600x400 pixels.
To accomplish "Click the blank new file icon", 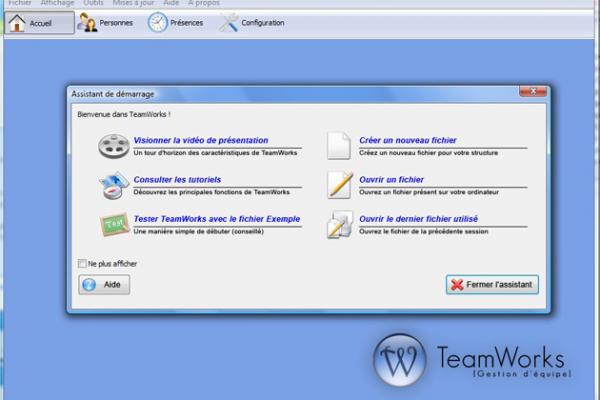I will coord(339,145).
